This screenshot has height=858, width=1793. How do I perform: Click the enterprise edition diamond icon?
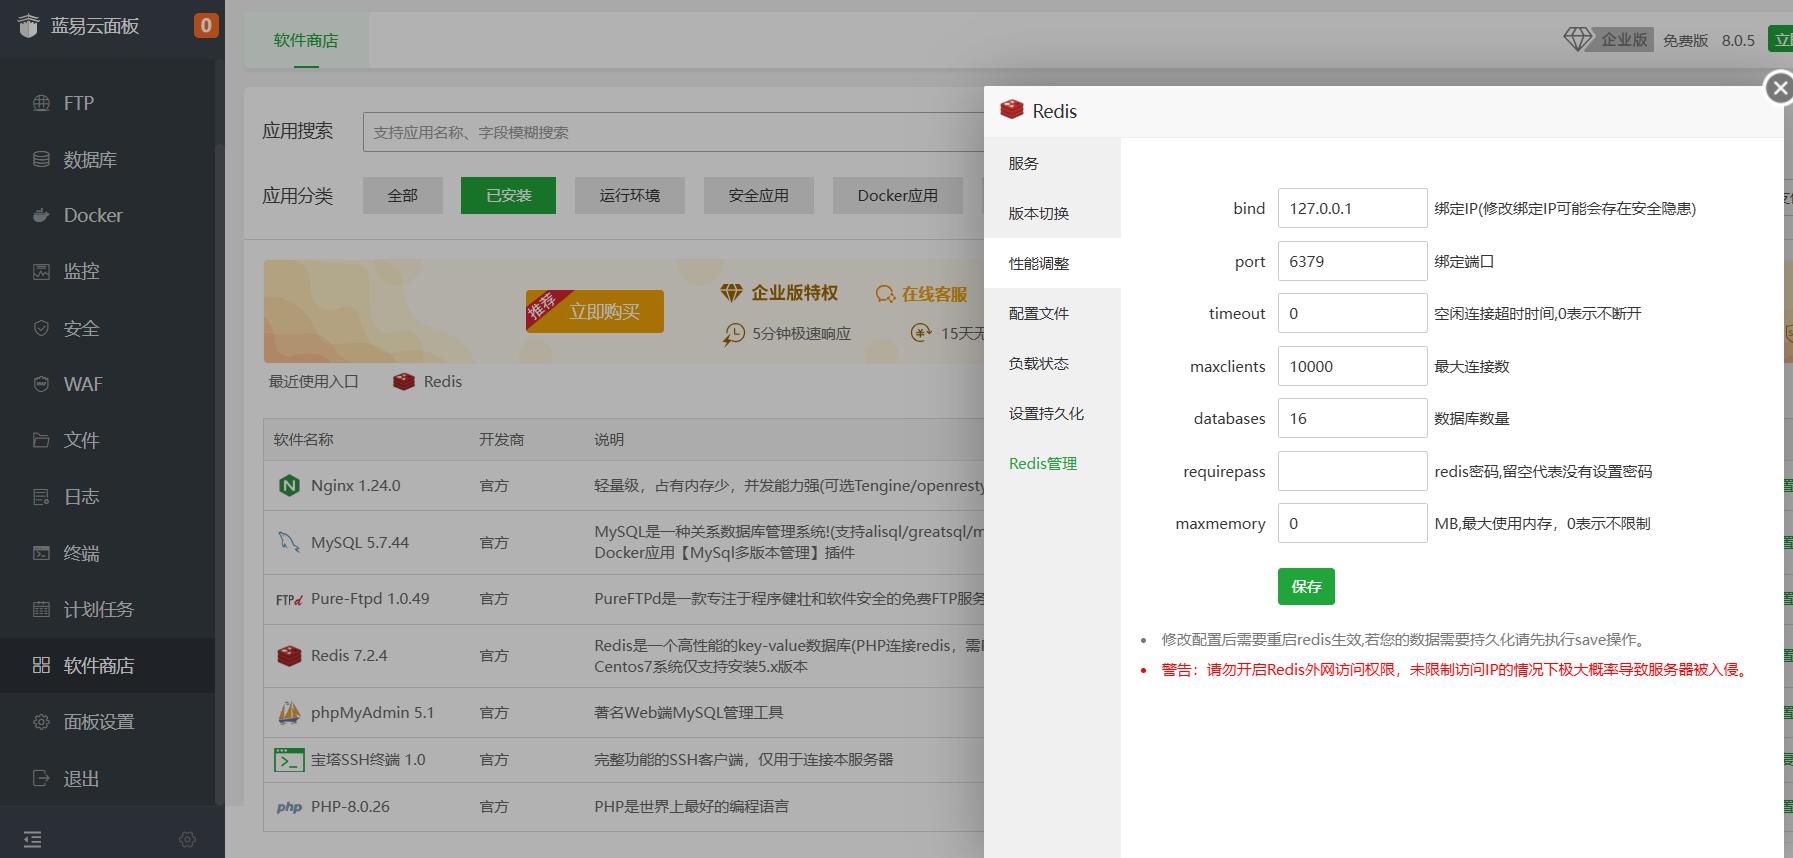point(1577,39)
